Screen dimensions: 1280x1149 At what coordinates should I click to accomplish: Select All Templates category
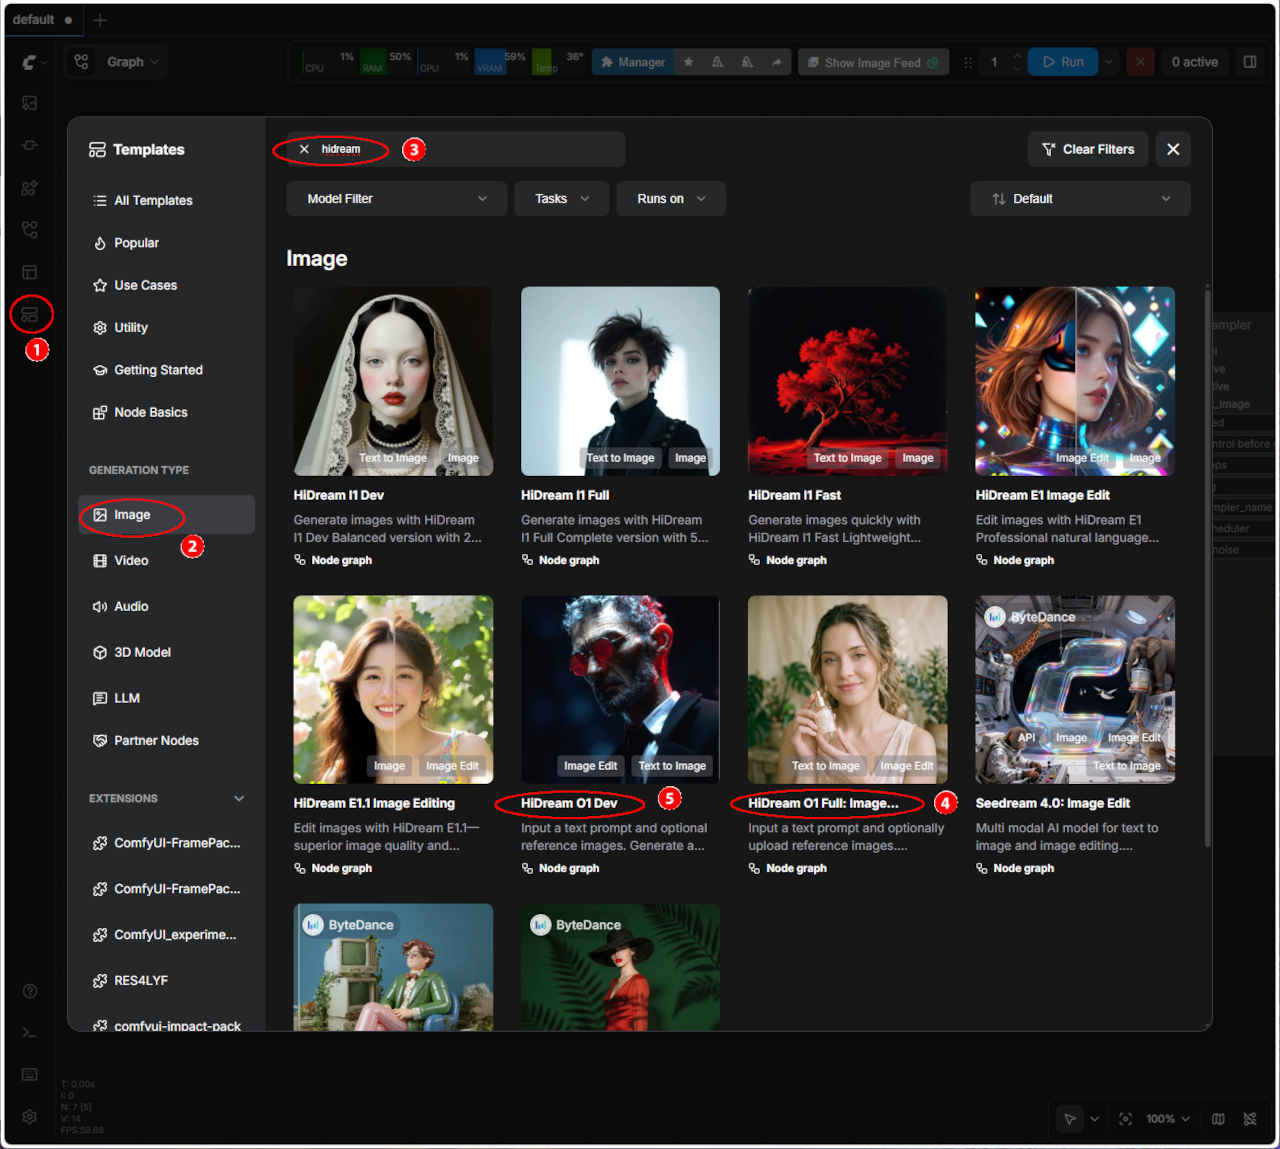tap(166, 200)
